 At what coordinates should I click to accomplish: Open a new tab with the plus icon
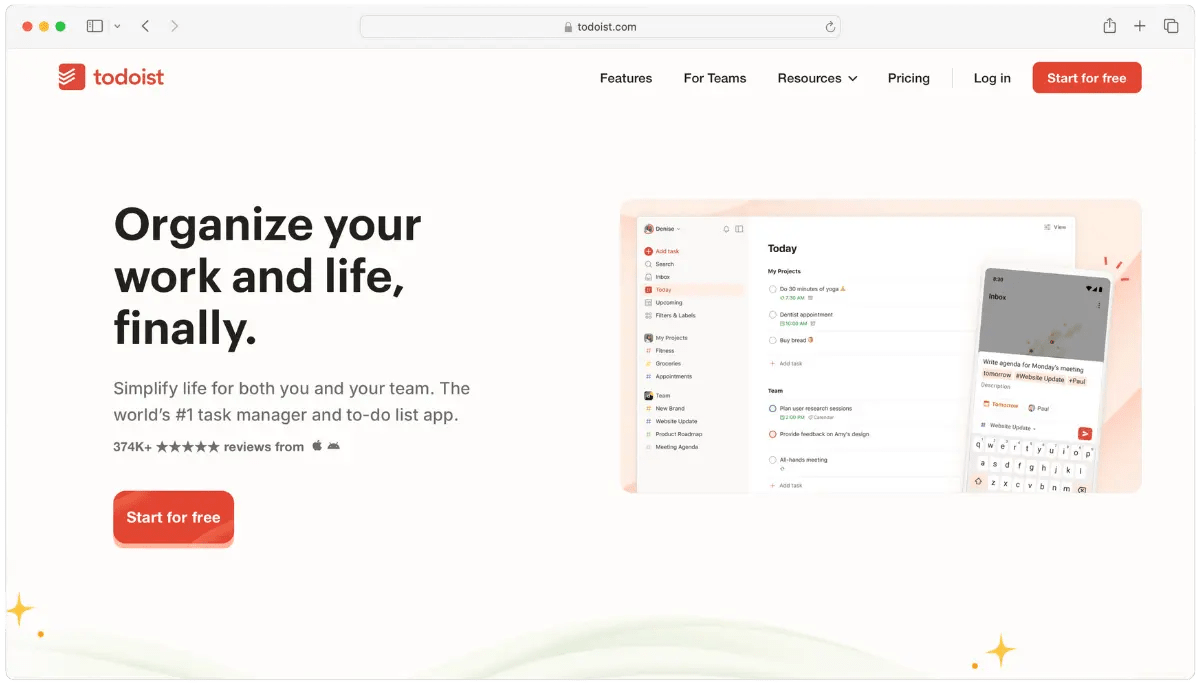coord(1140,26)
